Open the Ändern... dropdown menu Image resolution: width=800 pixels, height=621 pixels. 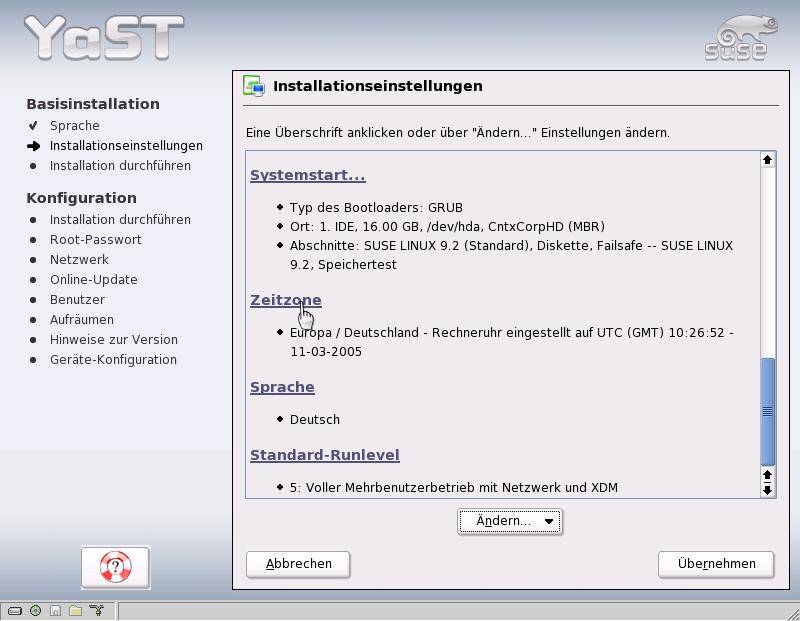coord(510,521)
